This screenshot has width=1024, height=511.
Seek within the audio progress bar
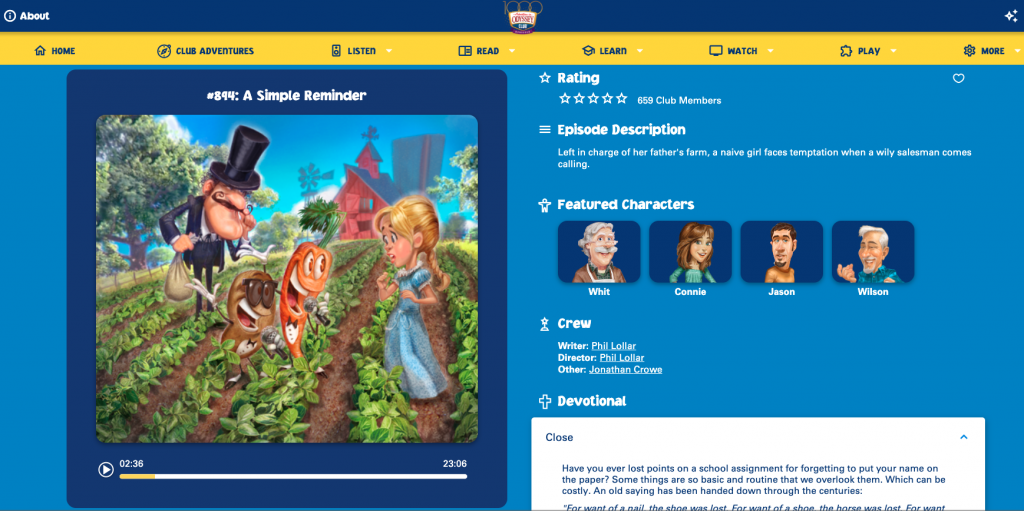293,476
